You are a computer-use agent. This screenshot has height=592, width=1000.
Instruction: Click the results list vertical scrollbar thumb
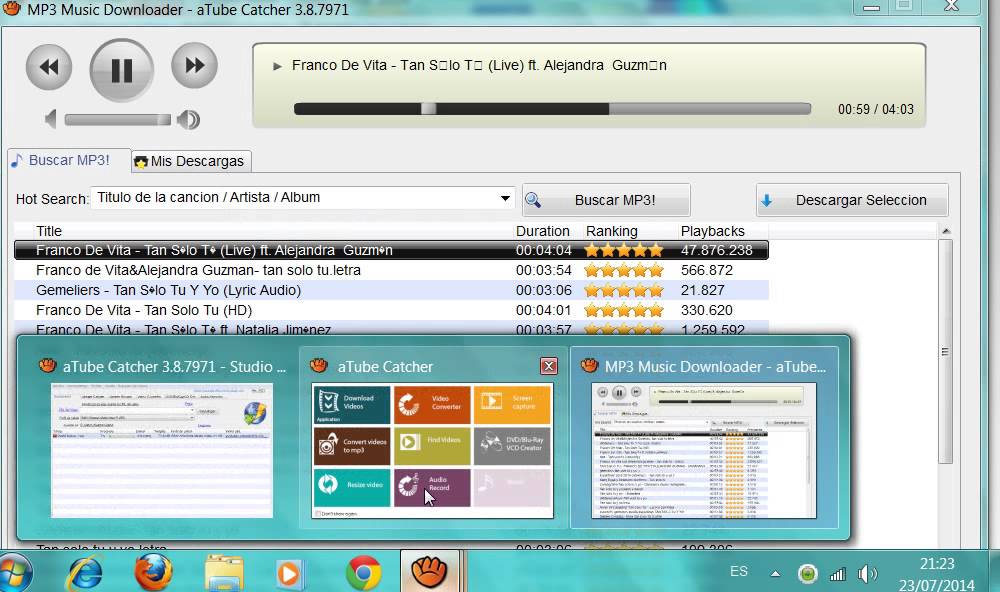pos(946,352)
